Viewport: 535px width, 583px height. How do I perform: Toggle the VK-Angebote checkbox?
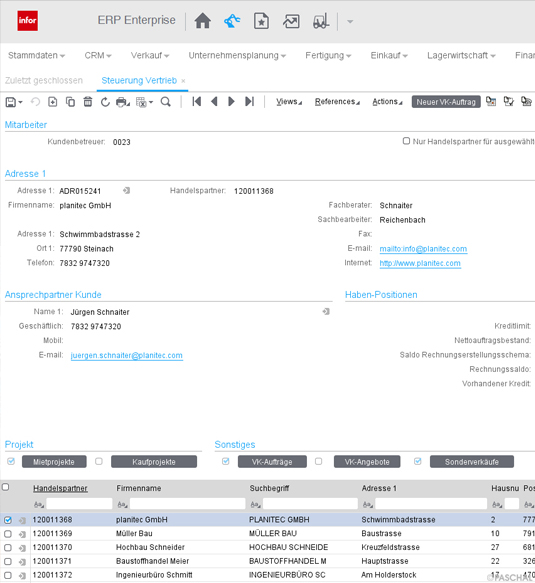[x=318, y=461]
